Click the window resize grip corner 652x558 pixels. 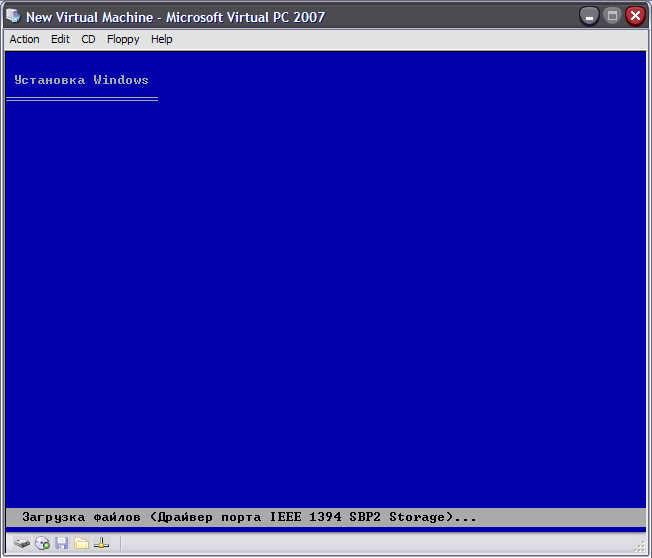(x=641, y=547)
